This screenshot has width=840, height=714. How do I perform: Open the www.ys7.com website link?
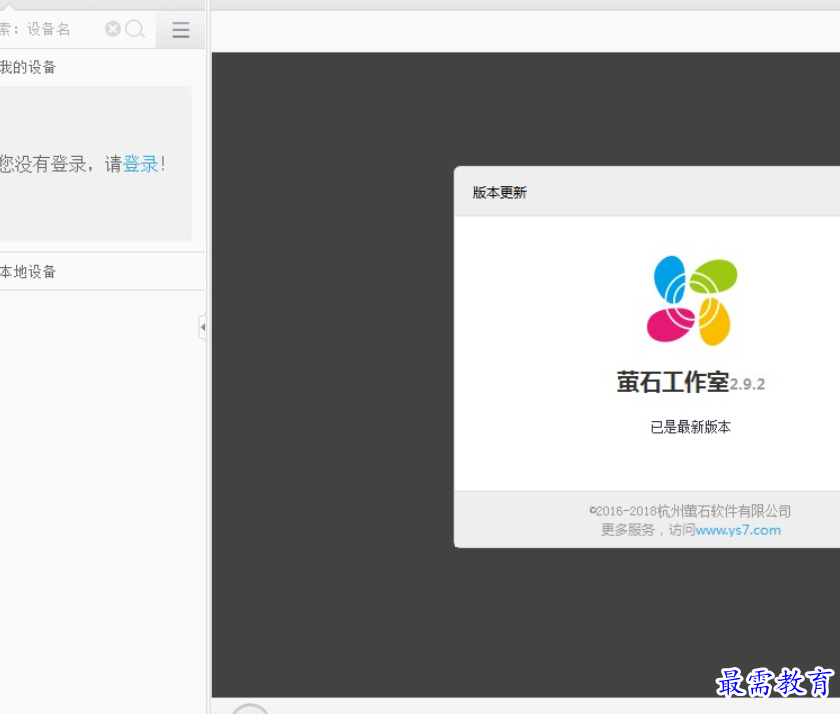point(738,530)
